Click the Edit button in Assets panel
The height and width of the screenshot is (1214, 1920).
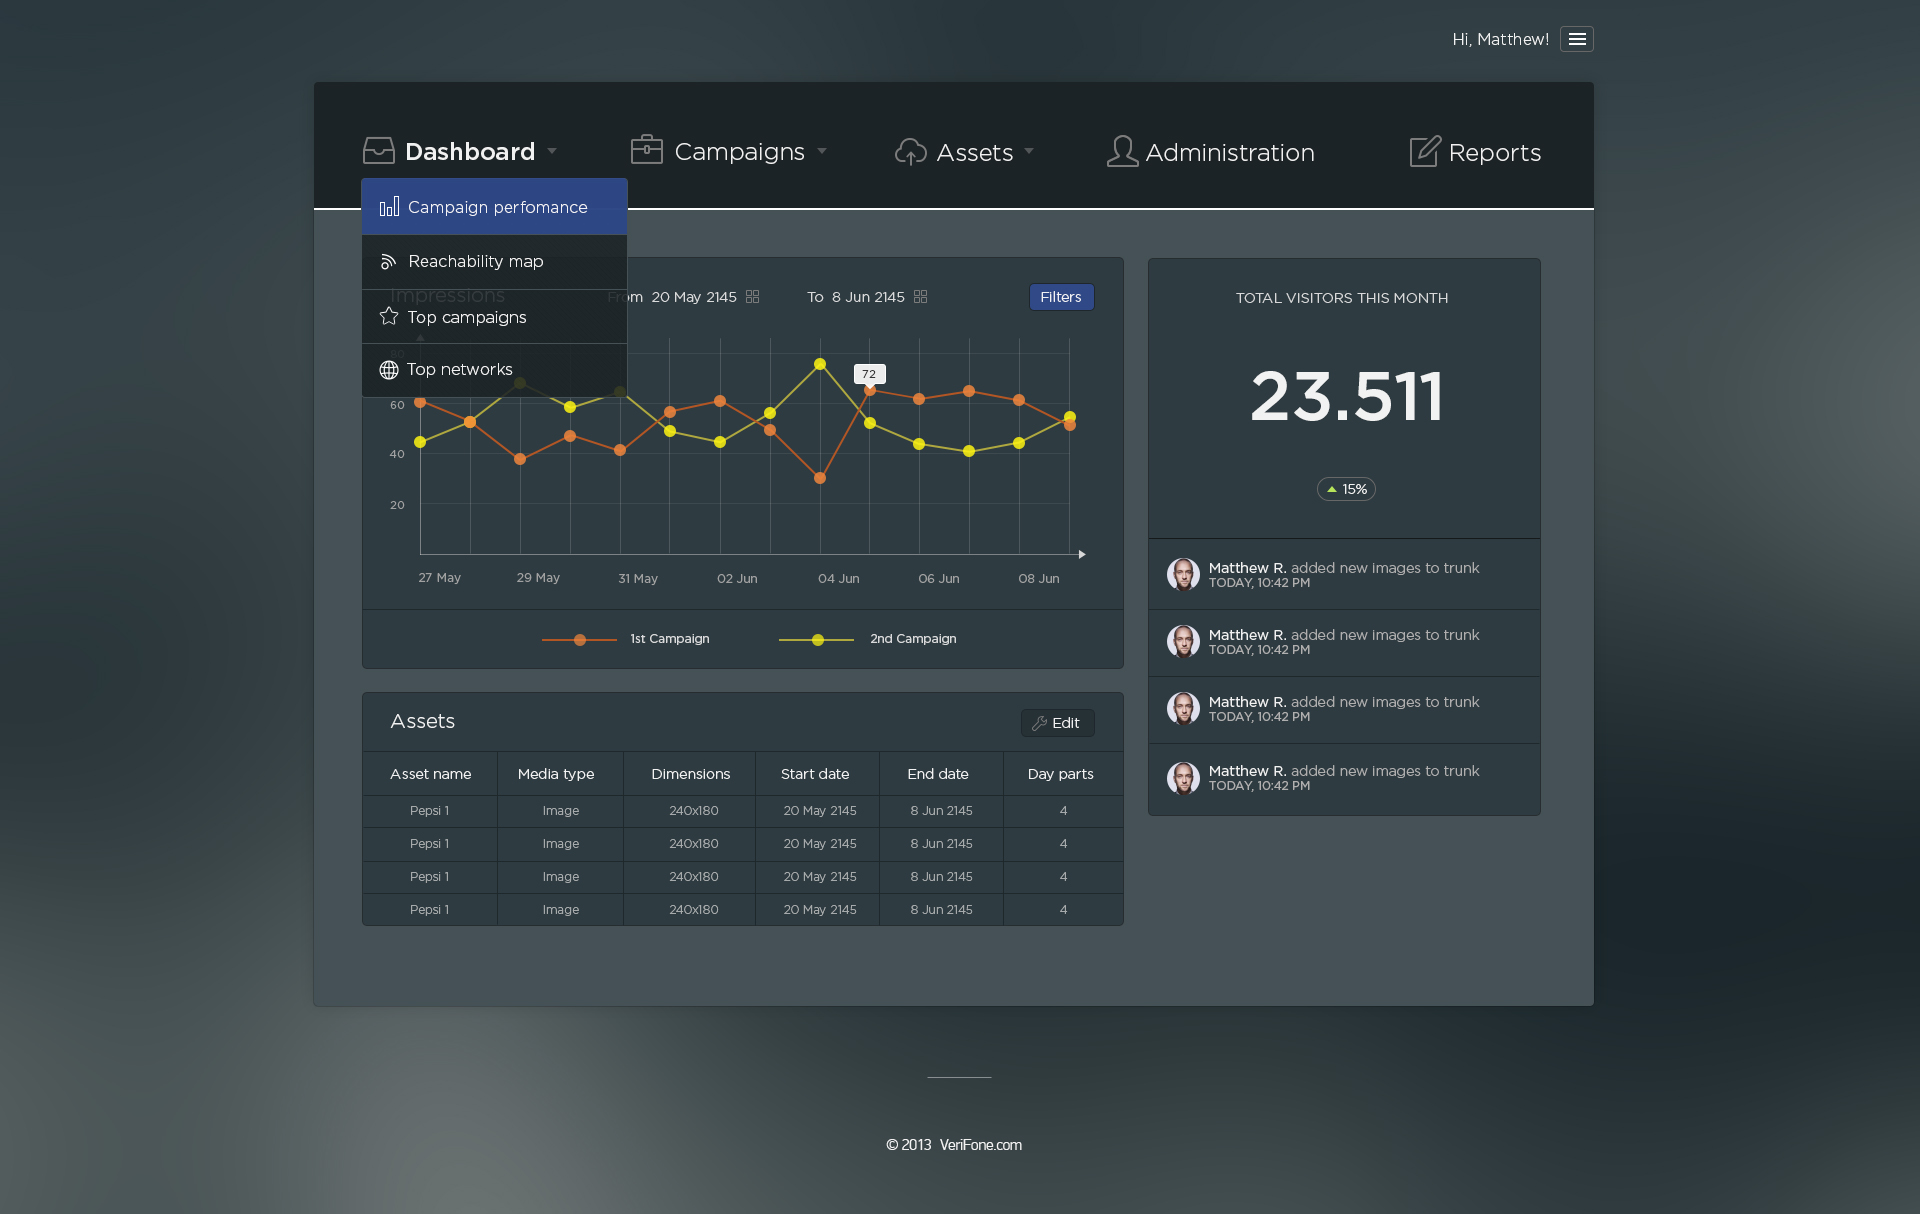coord(1057,722)
